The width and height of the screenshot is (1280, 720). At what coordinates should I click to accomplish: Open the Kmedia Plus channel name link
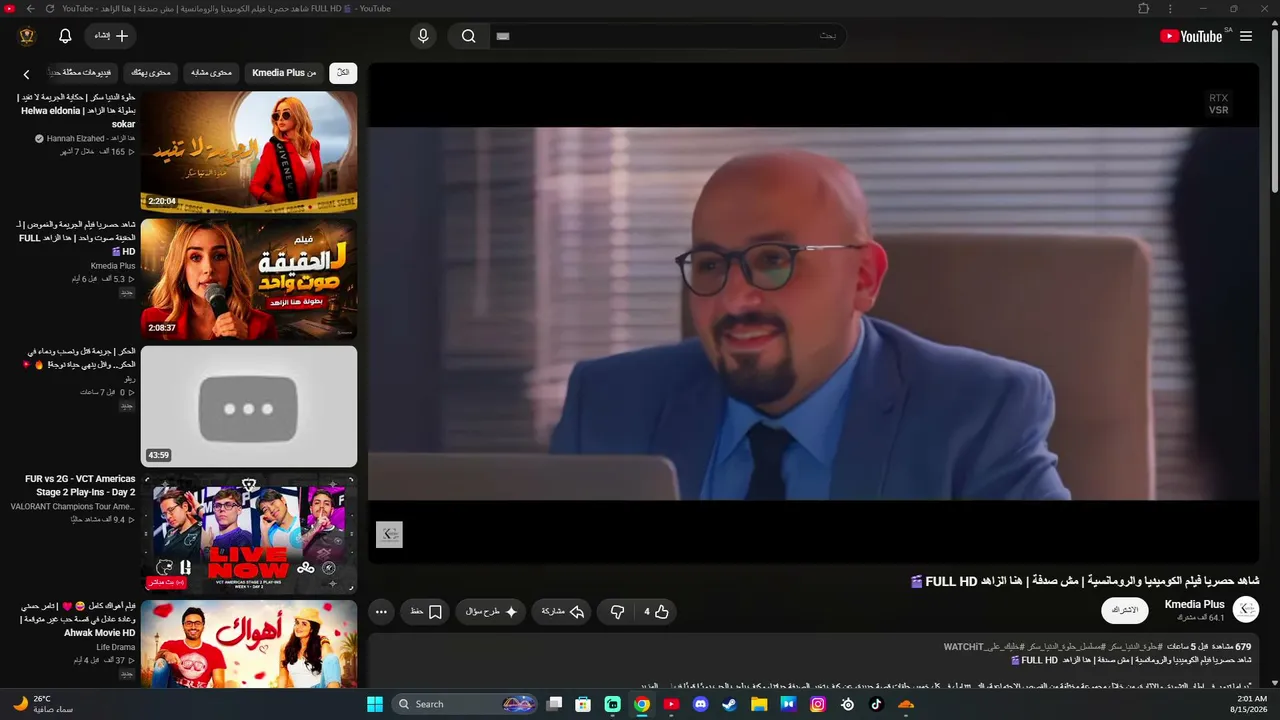(1195, 604)
